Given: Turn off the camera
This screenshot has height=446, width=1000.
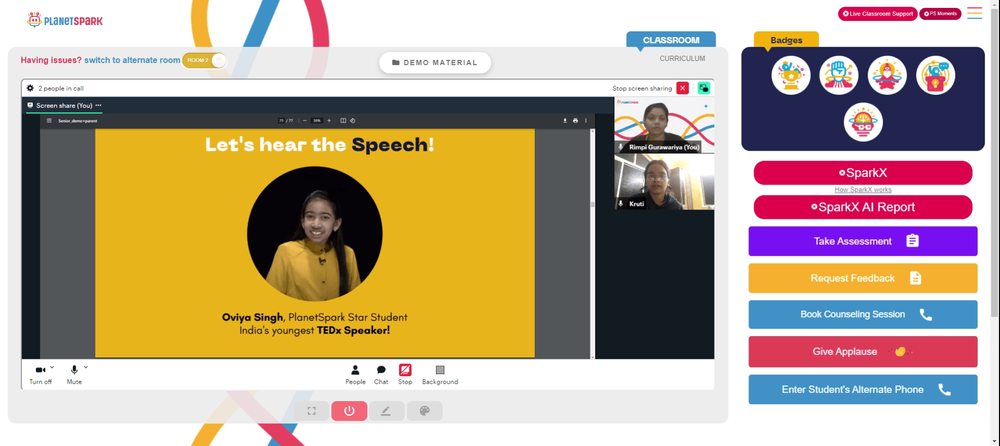Looking at the screenshot, I should point(40,374).
